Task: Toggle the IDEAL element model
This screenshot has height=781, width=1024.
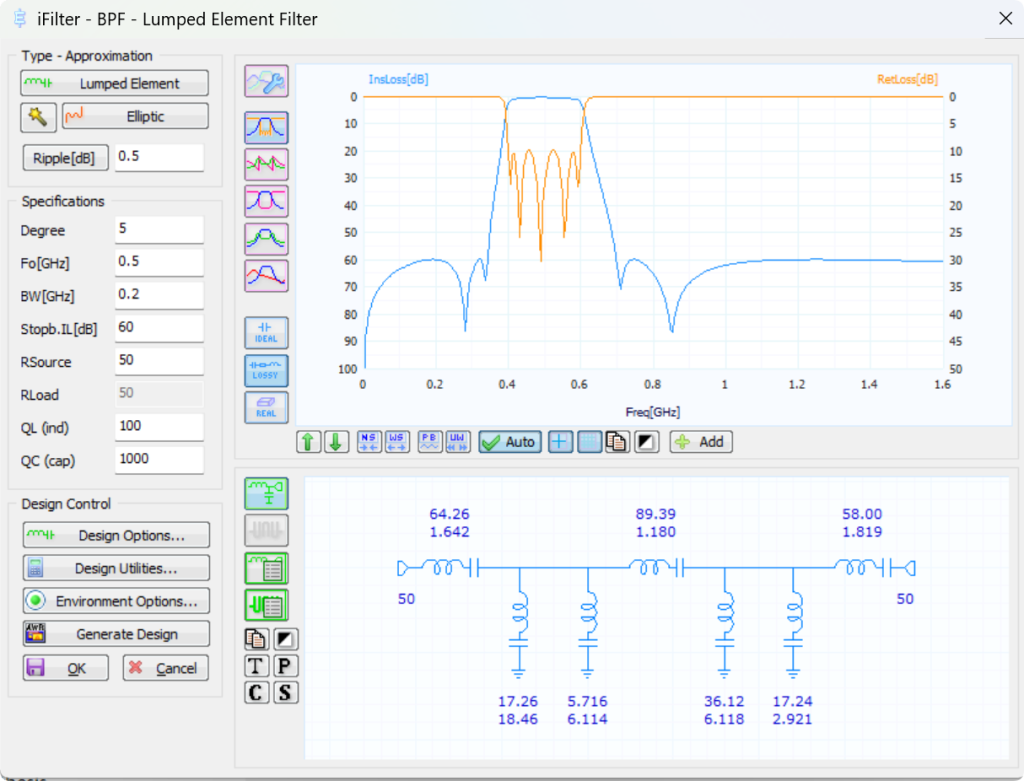Action: [266, 333]
